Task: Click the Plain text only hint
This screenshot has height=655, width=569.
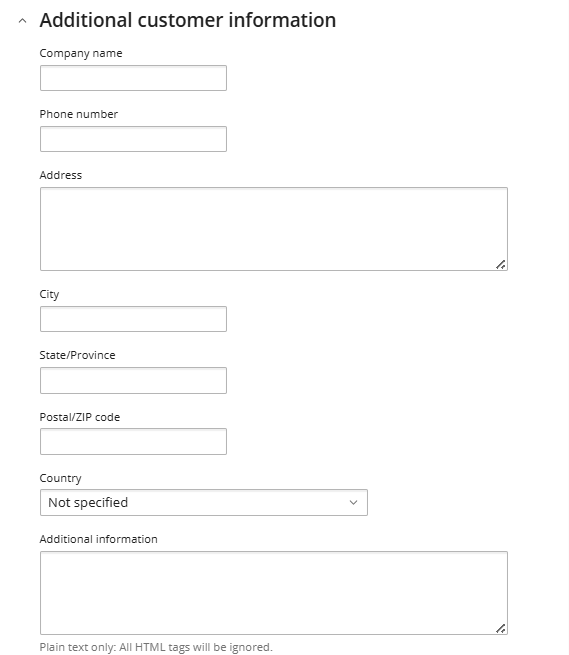Action: 156,647
